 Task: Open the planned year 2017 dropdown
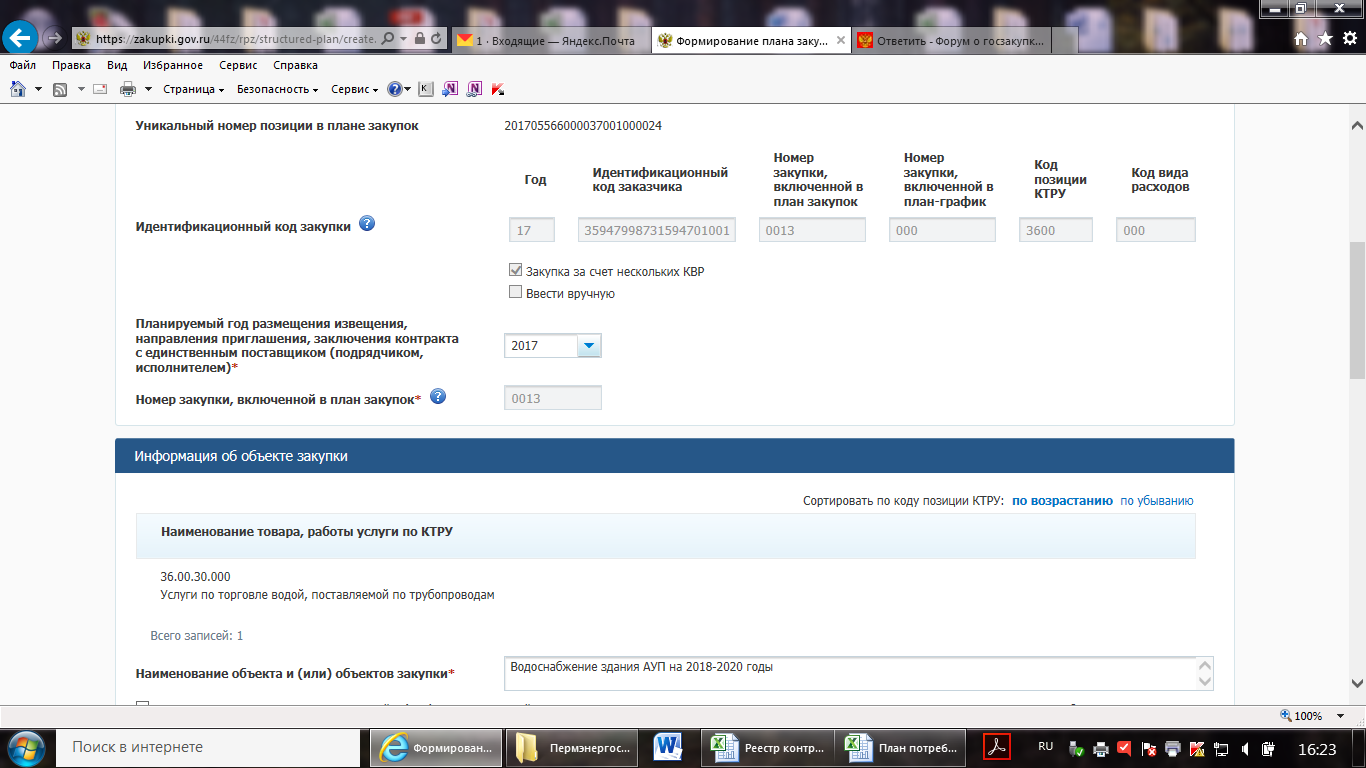coord(589,346)
